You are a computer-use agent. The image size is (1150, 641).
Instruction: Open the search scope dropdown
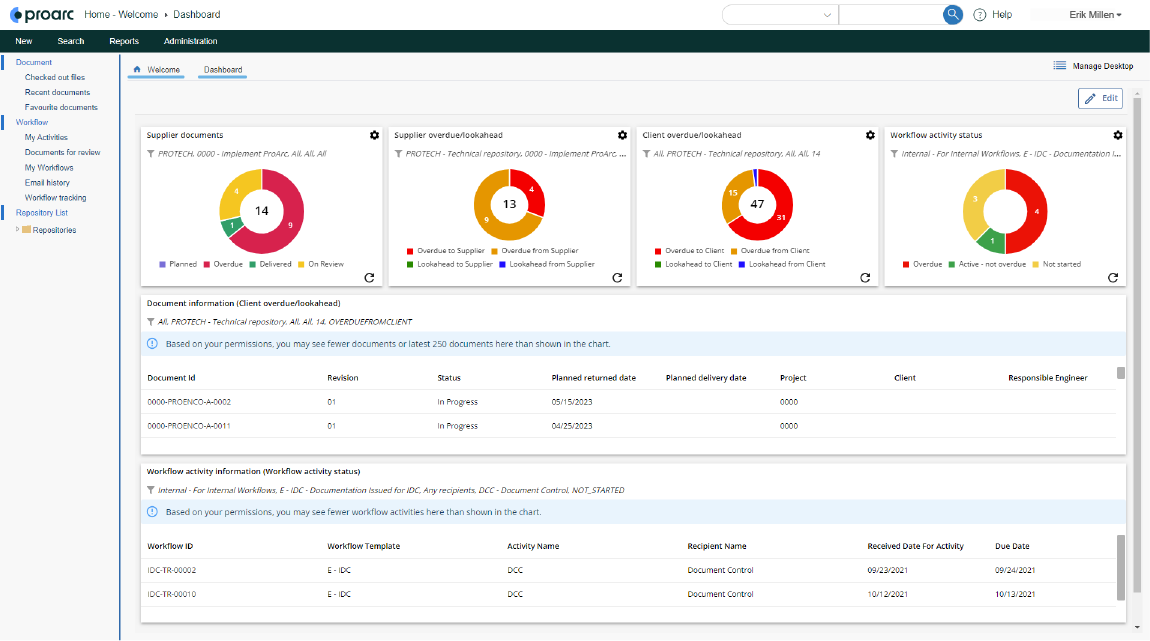tap(826, 14)
